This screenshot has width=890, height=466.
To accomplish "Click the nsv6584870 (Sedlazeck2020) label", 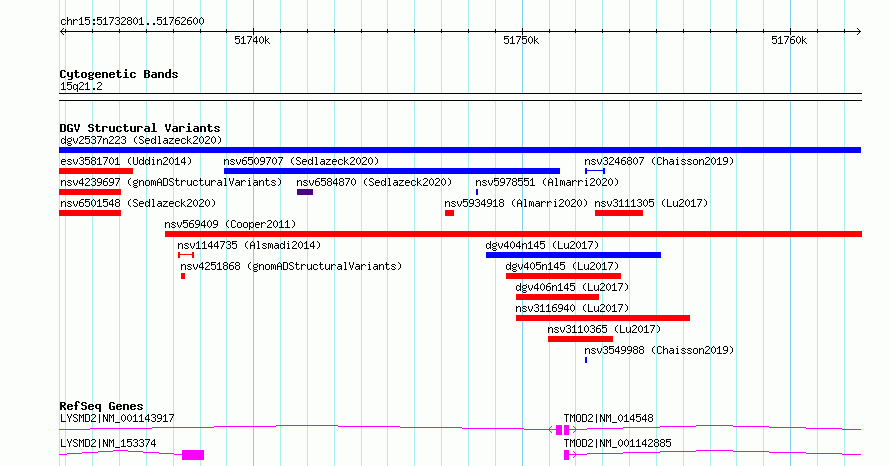I will point(374,182).
